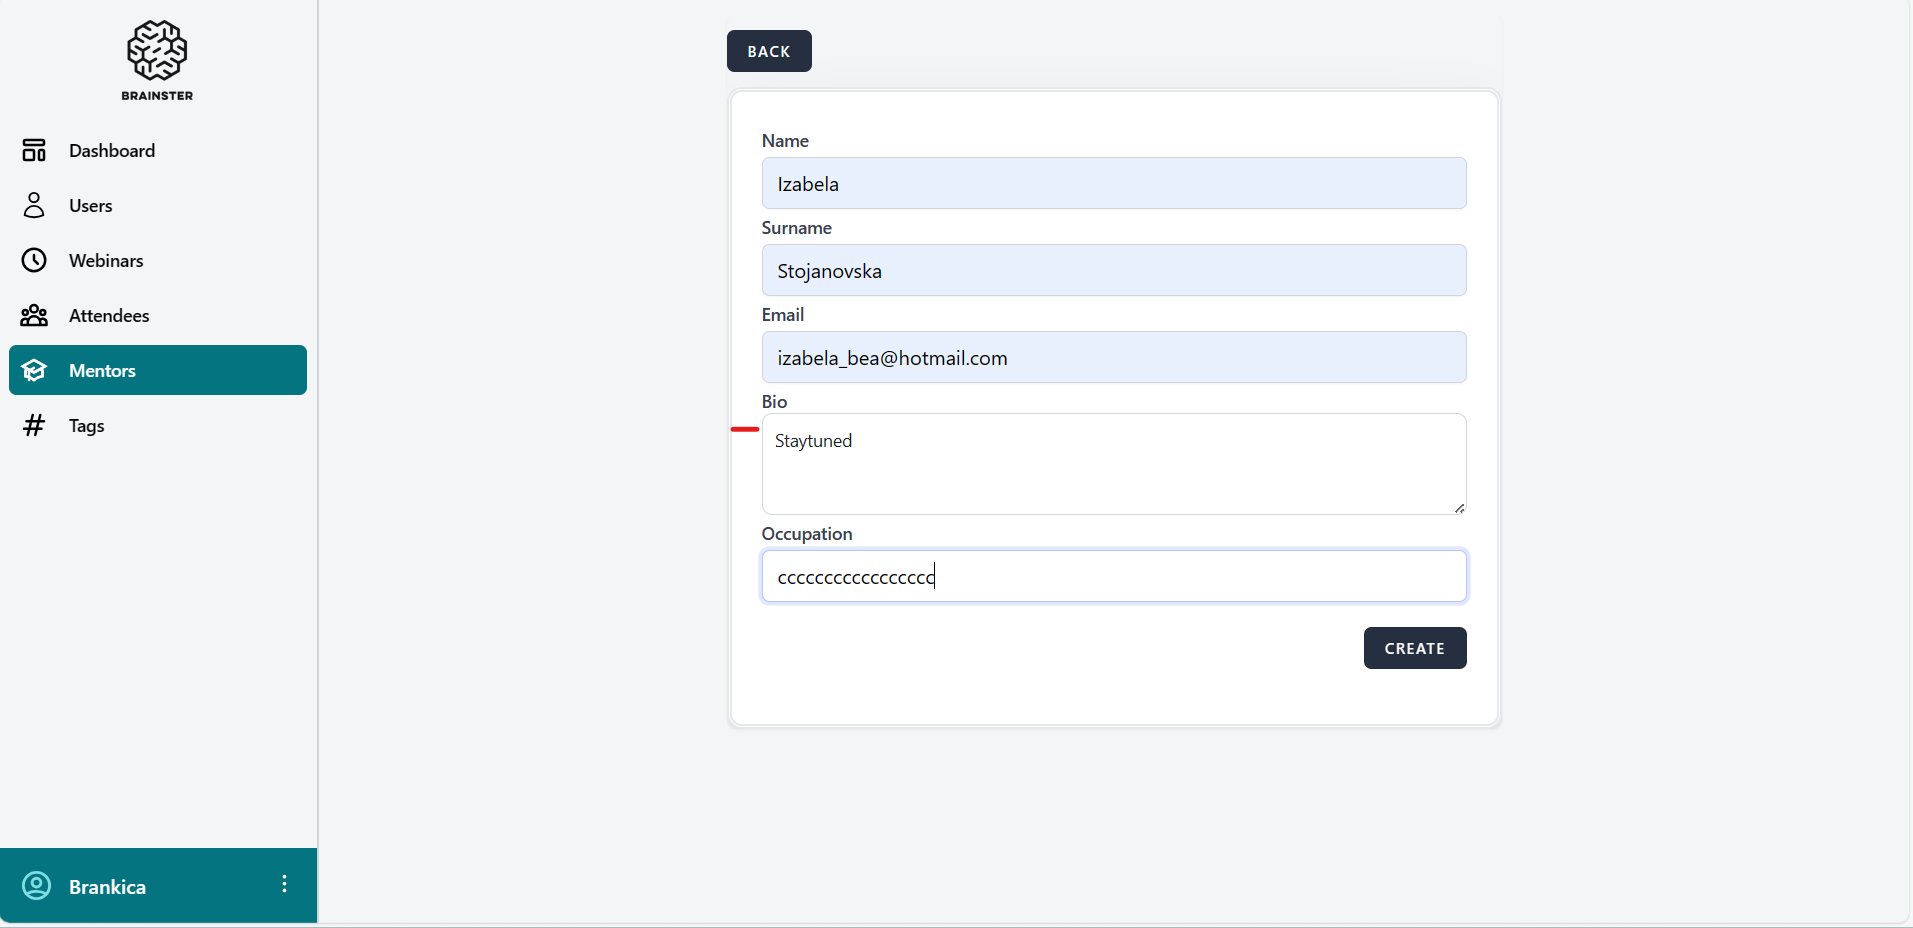Screen dimensions: 1913x928
Task: Open the Attendees page
Action: (x=109, y=315)
